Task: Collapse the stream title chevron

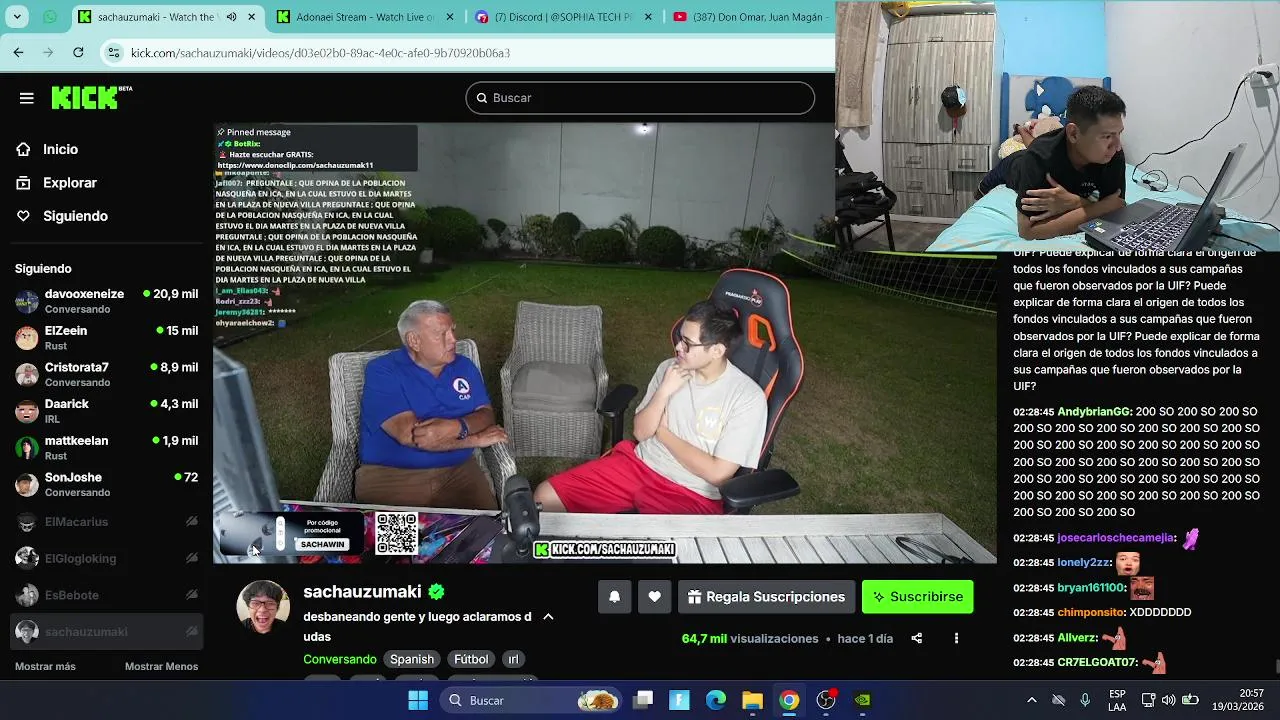Action: [548, 617]
